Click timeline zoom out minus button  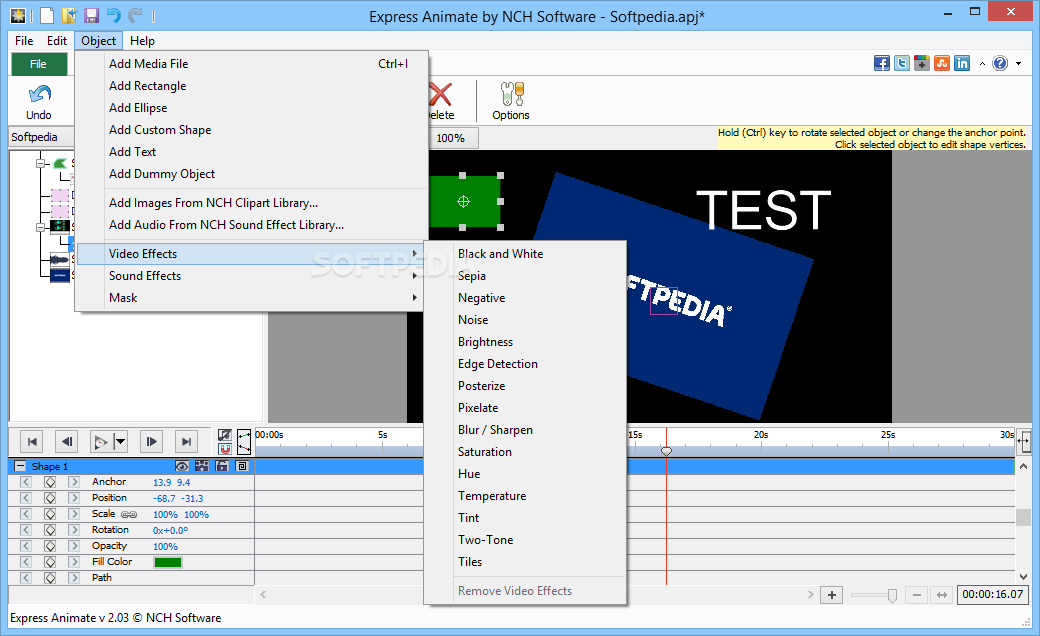point(917,595)
